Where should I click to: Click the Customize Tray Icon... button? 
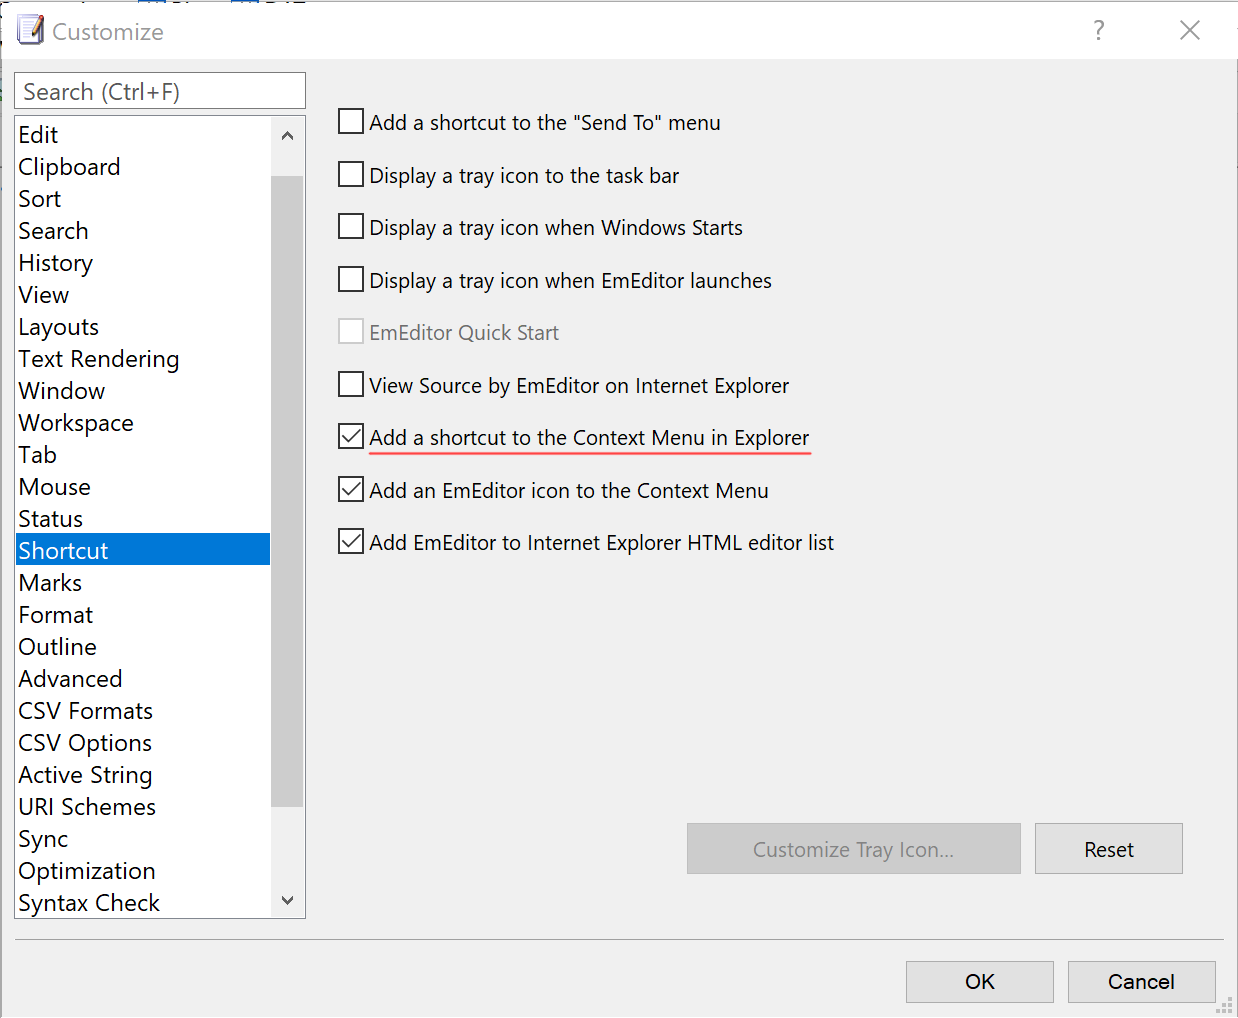[854, 849]
